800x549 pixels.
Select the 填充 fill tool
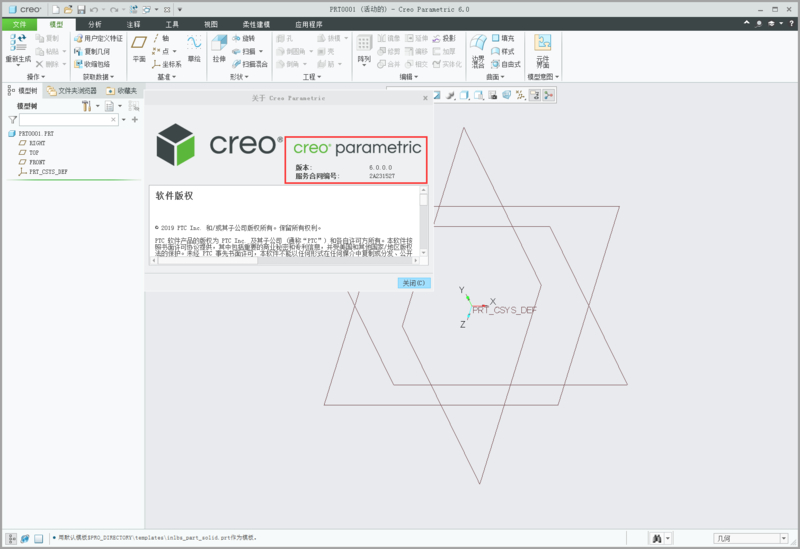[503, 38]
